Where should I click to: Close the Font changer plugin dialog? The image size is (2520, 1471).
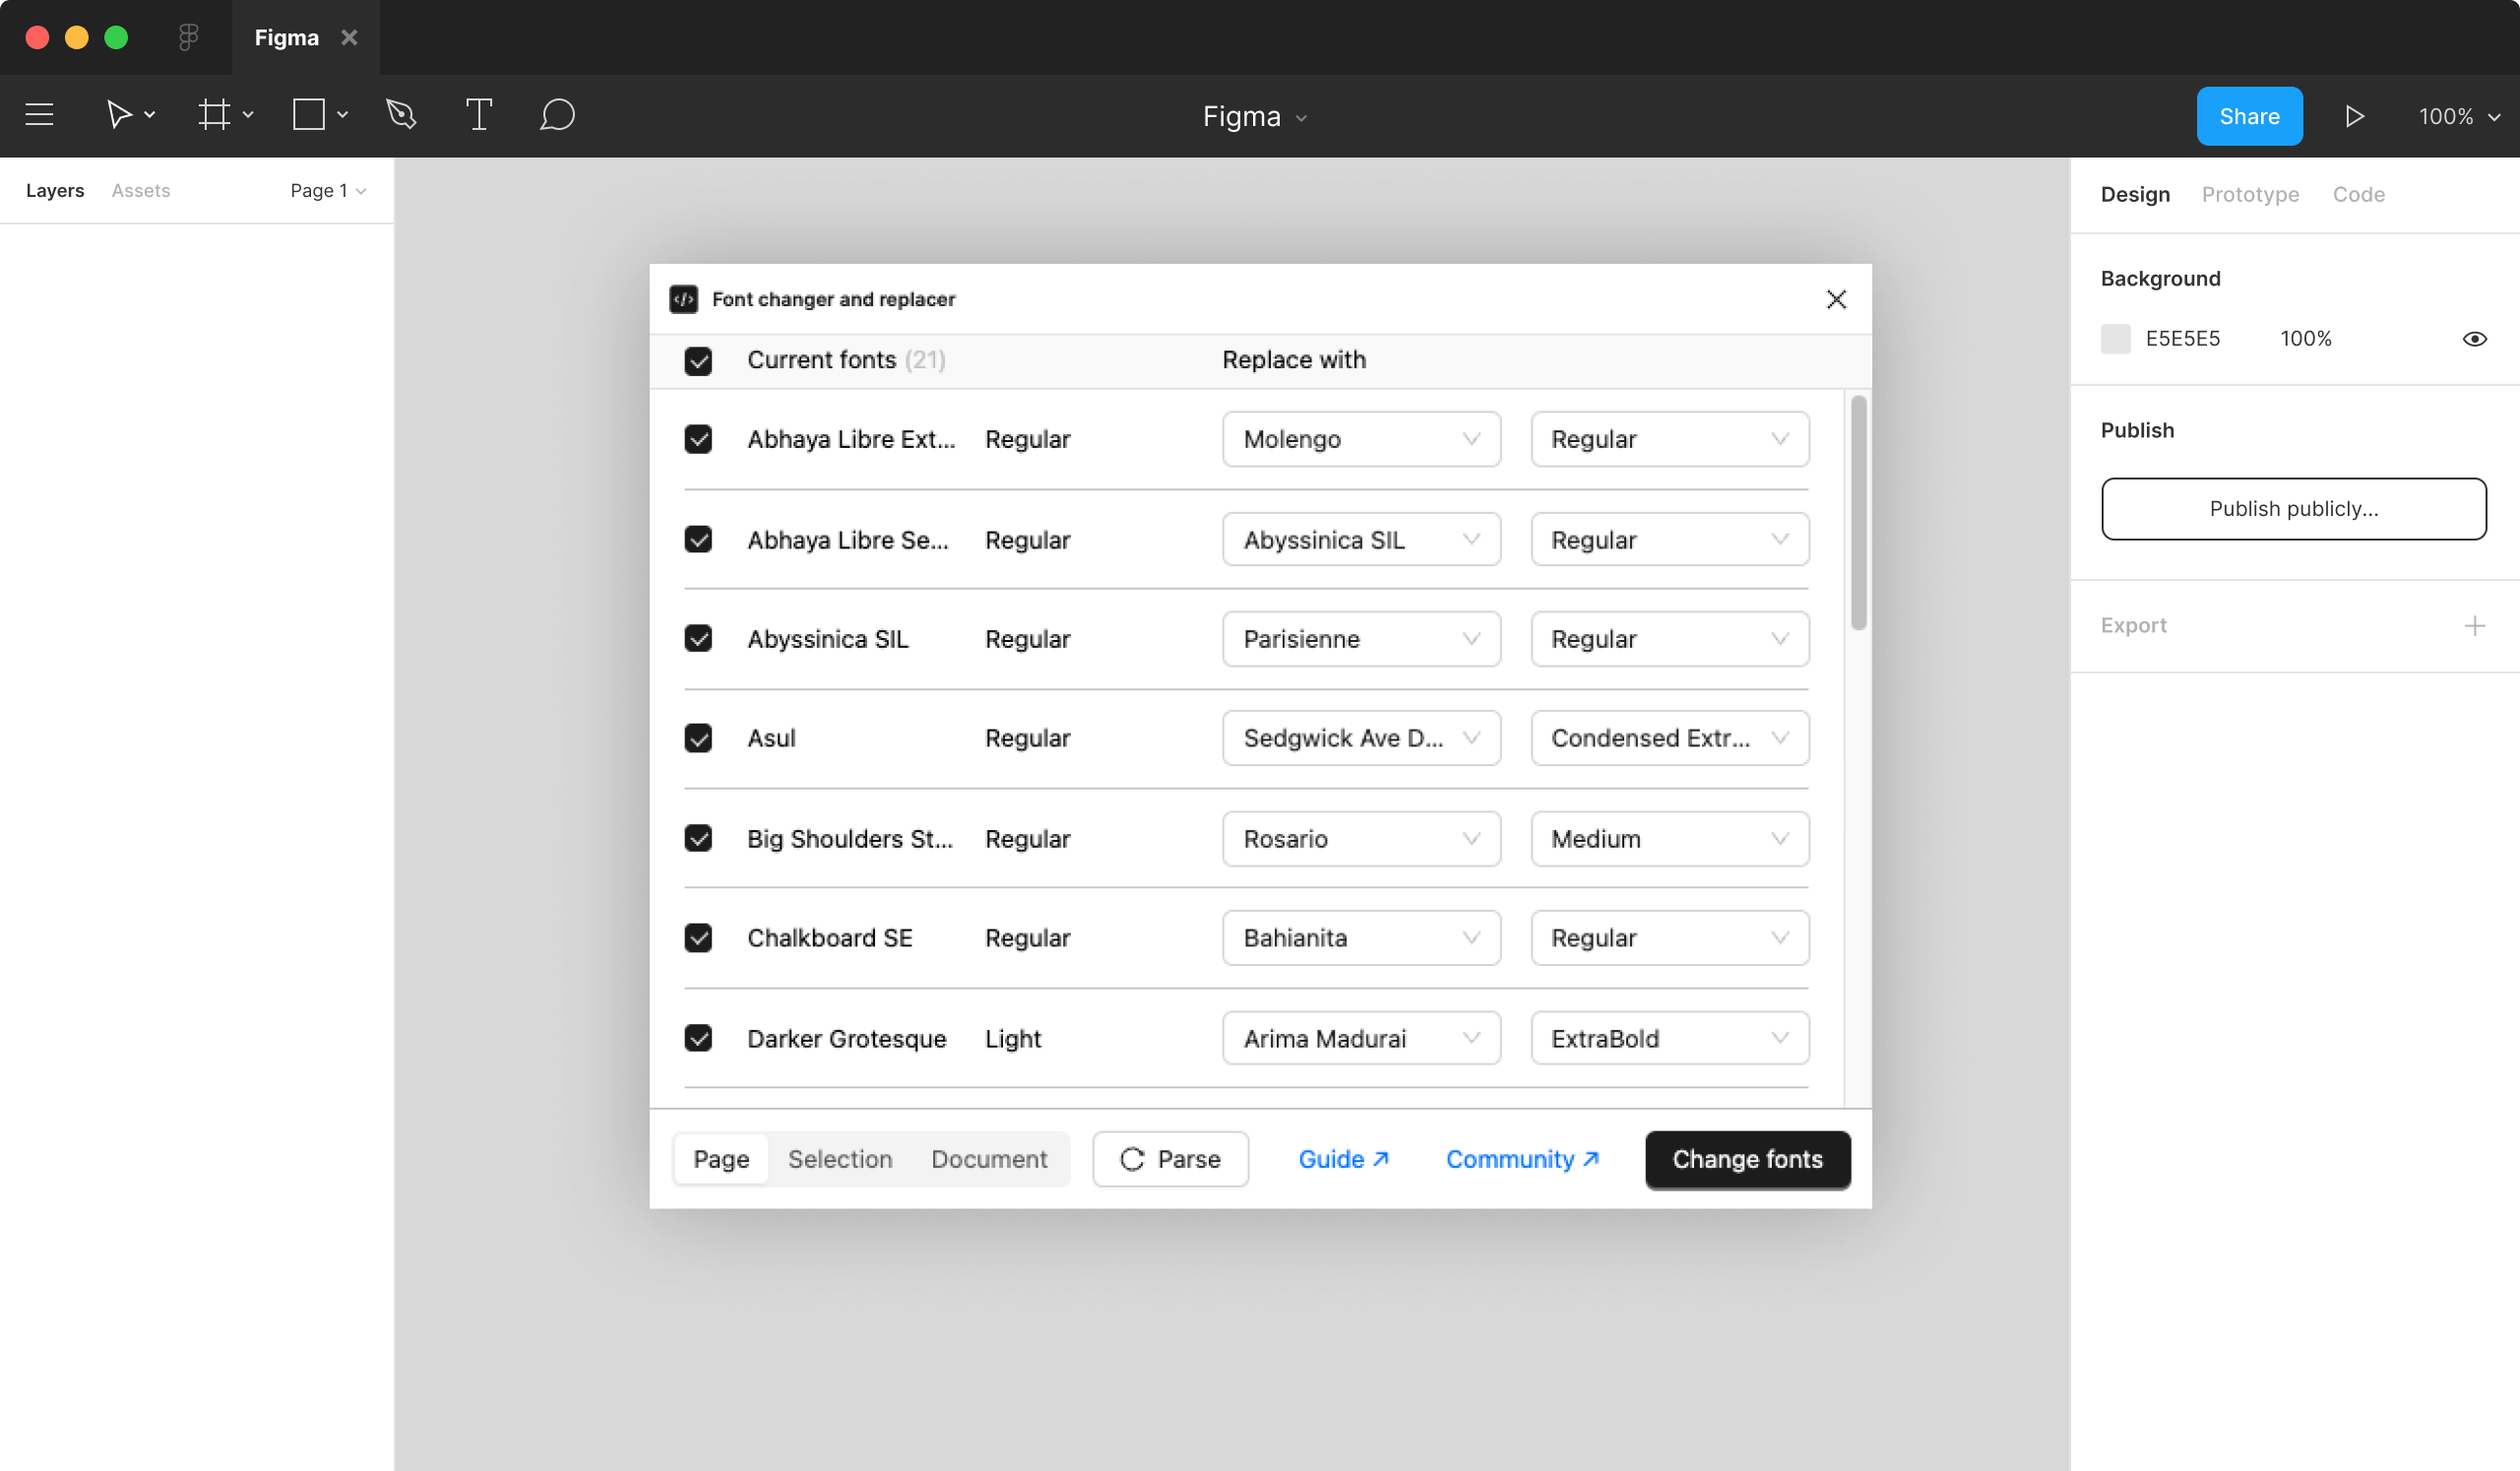[x=1836, y=299]
